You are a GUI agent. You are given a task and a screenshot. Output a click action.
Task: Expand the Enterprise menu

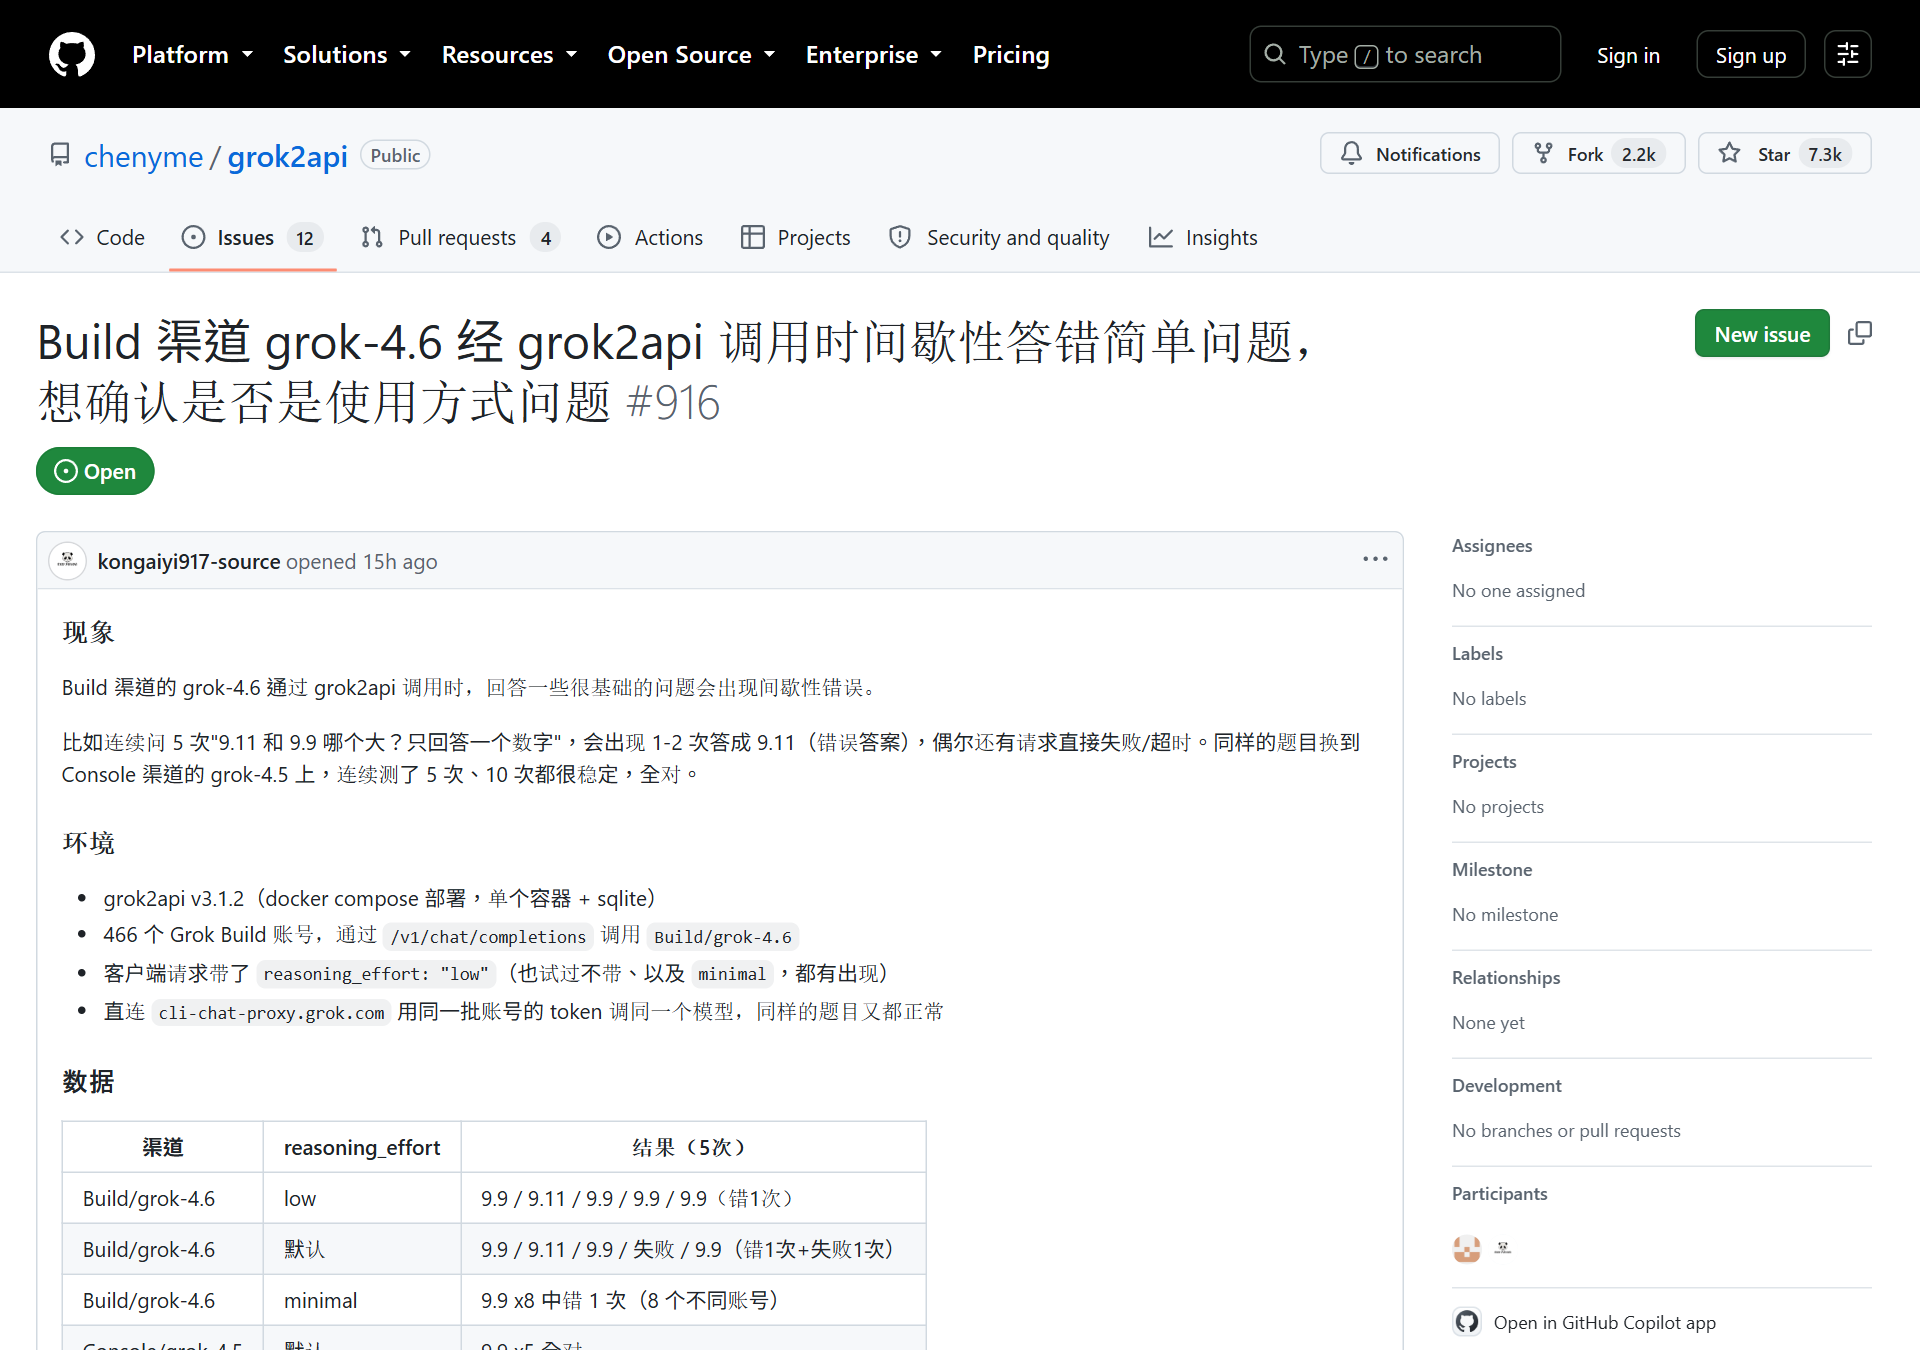point(873,54)
